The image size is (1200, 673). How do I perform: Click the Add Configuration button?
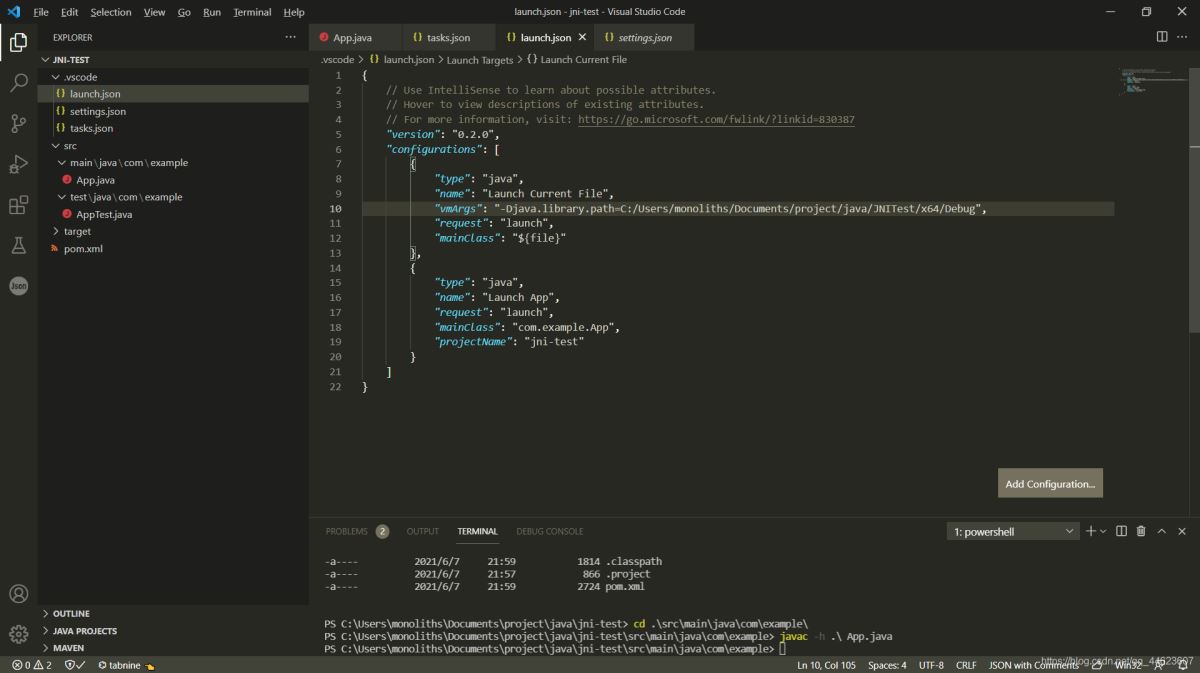click(x=1050, y=483)
